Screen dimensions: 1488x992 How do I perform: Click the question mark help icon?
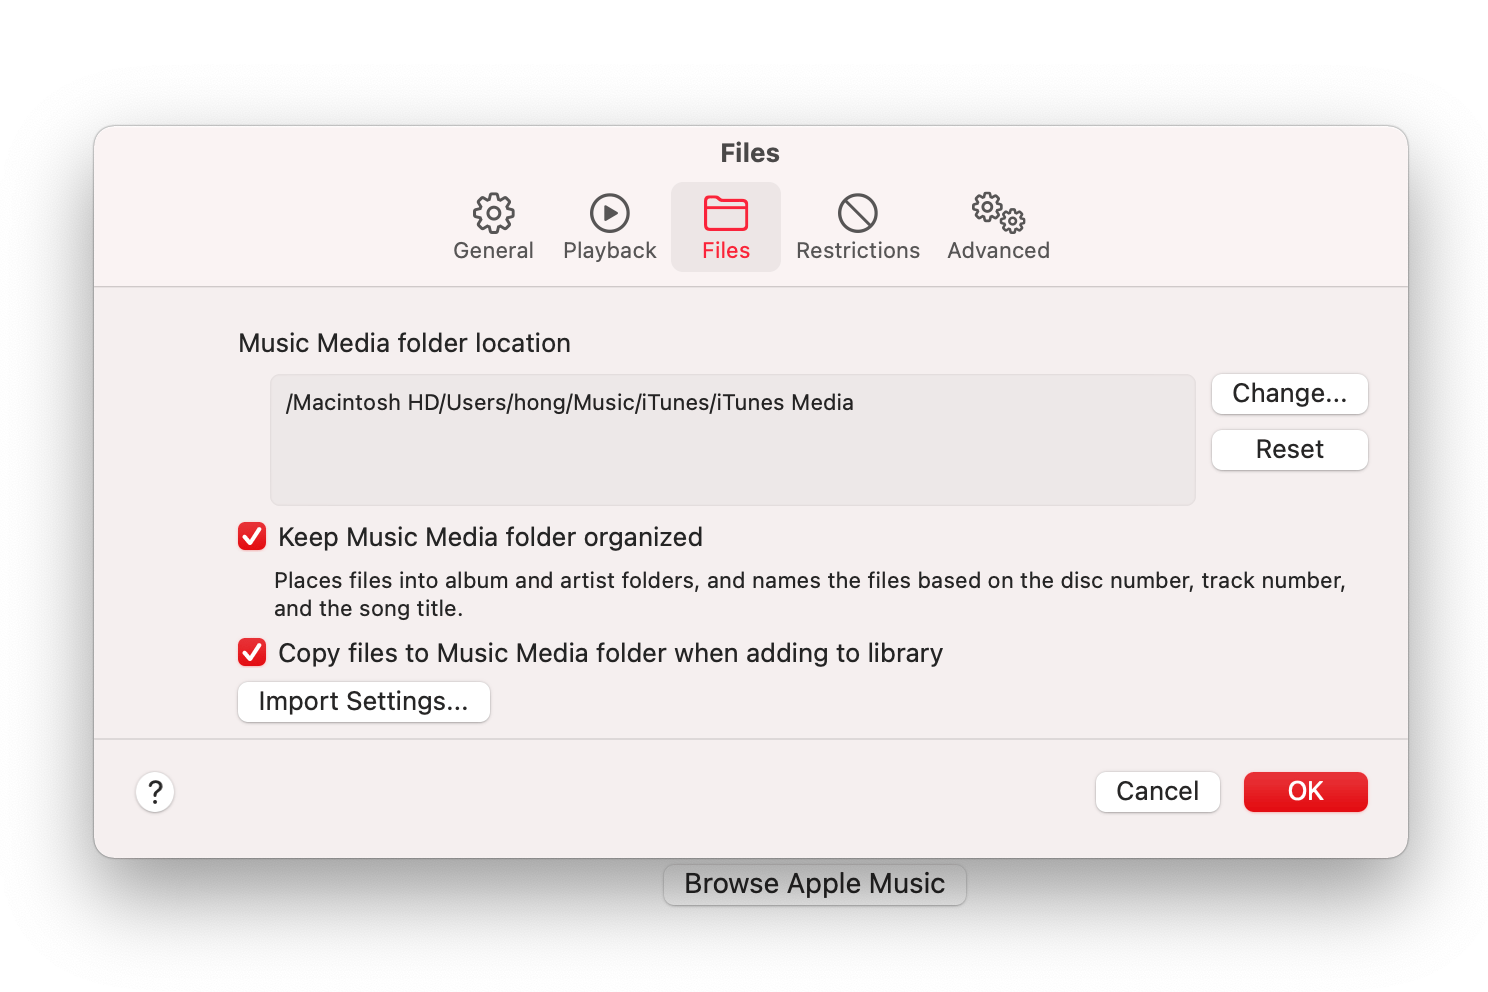154,791
